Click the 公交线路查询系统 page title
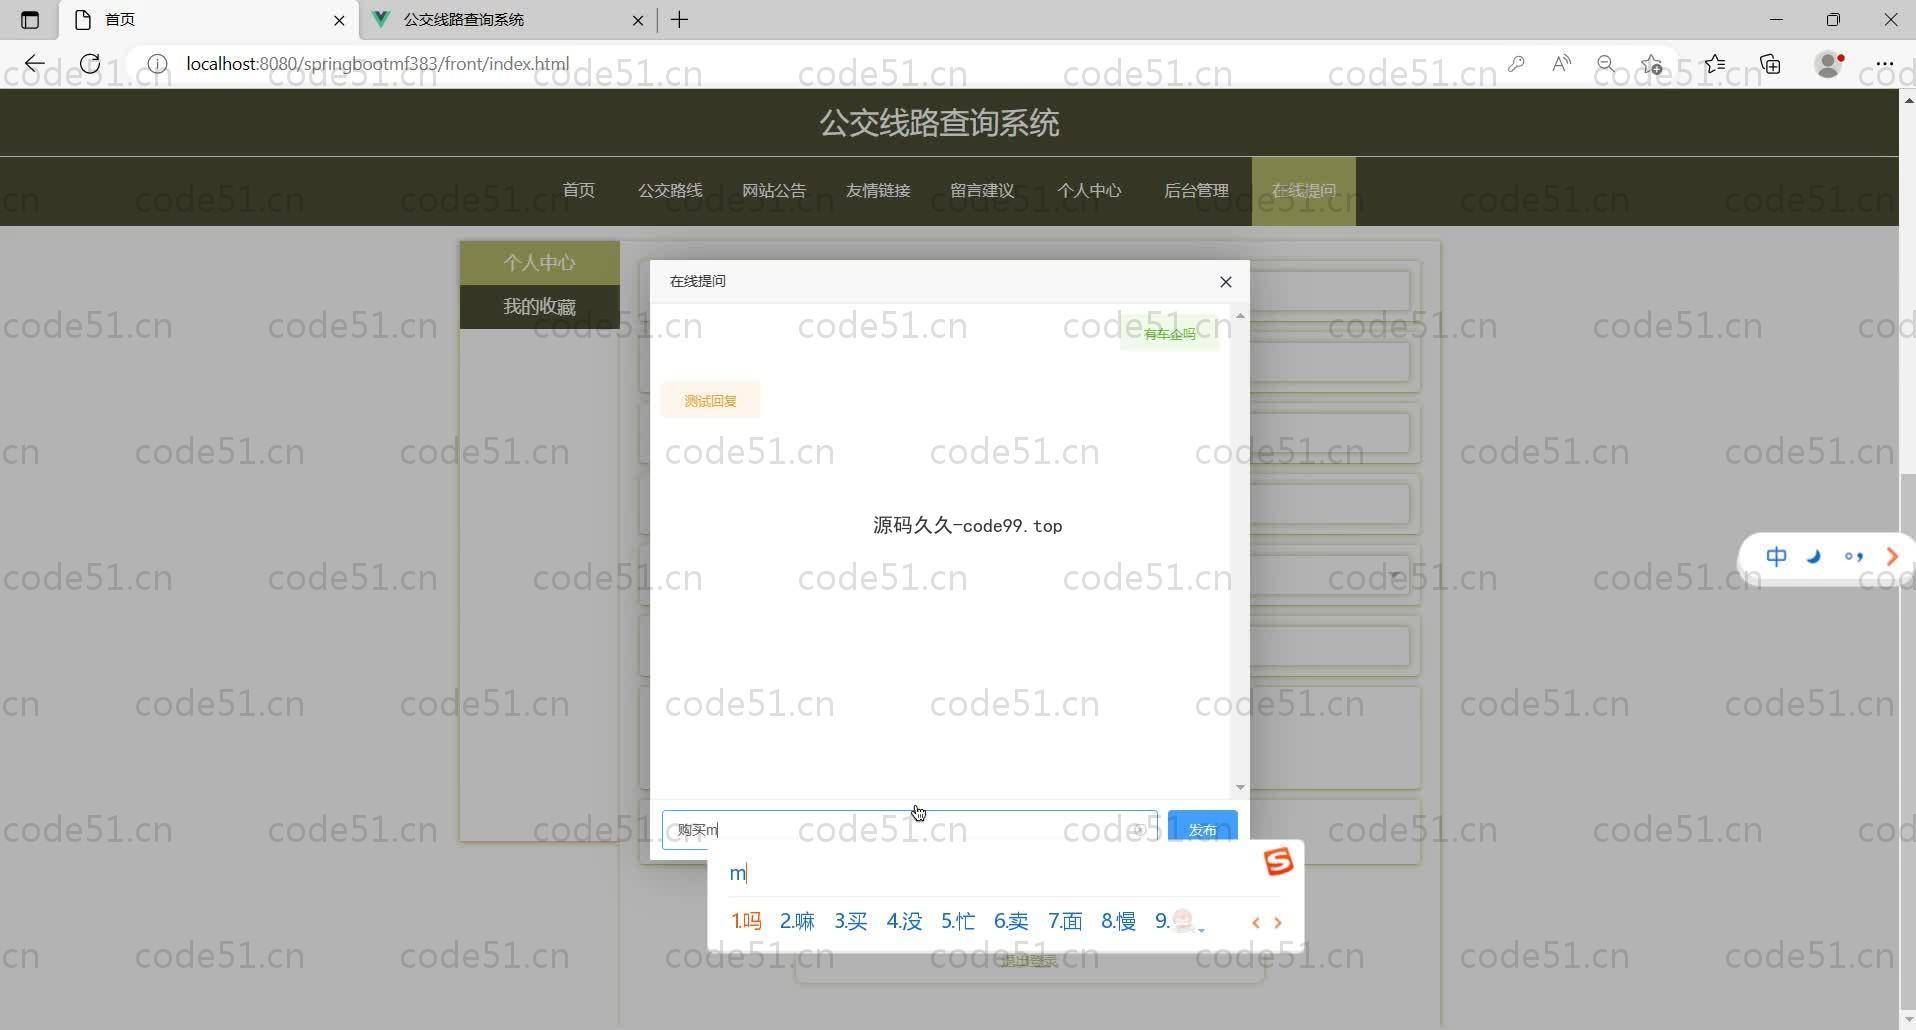1916x1030 pixels. pos(939,123)
